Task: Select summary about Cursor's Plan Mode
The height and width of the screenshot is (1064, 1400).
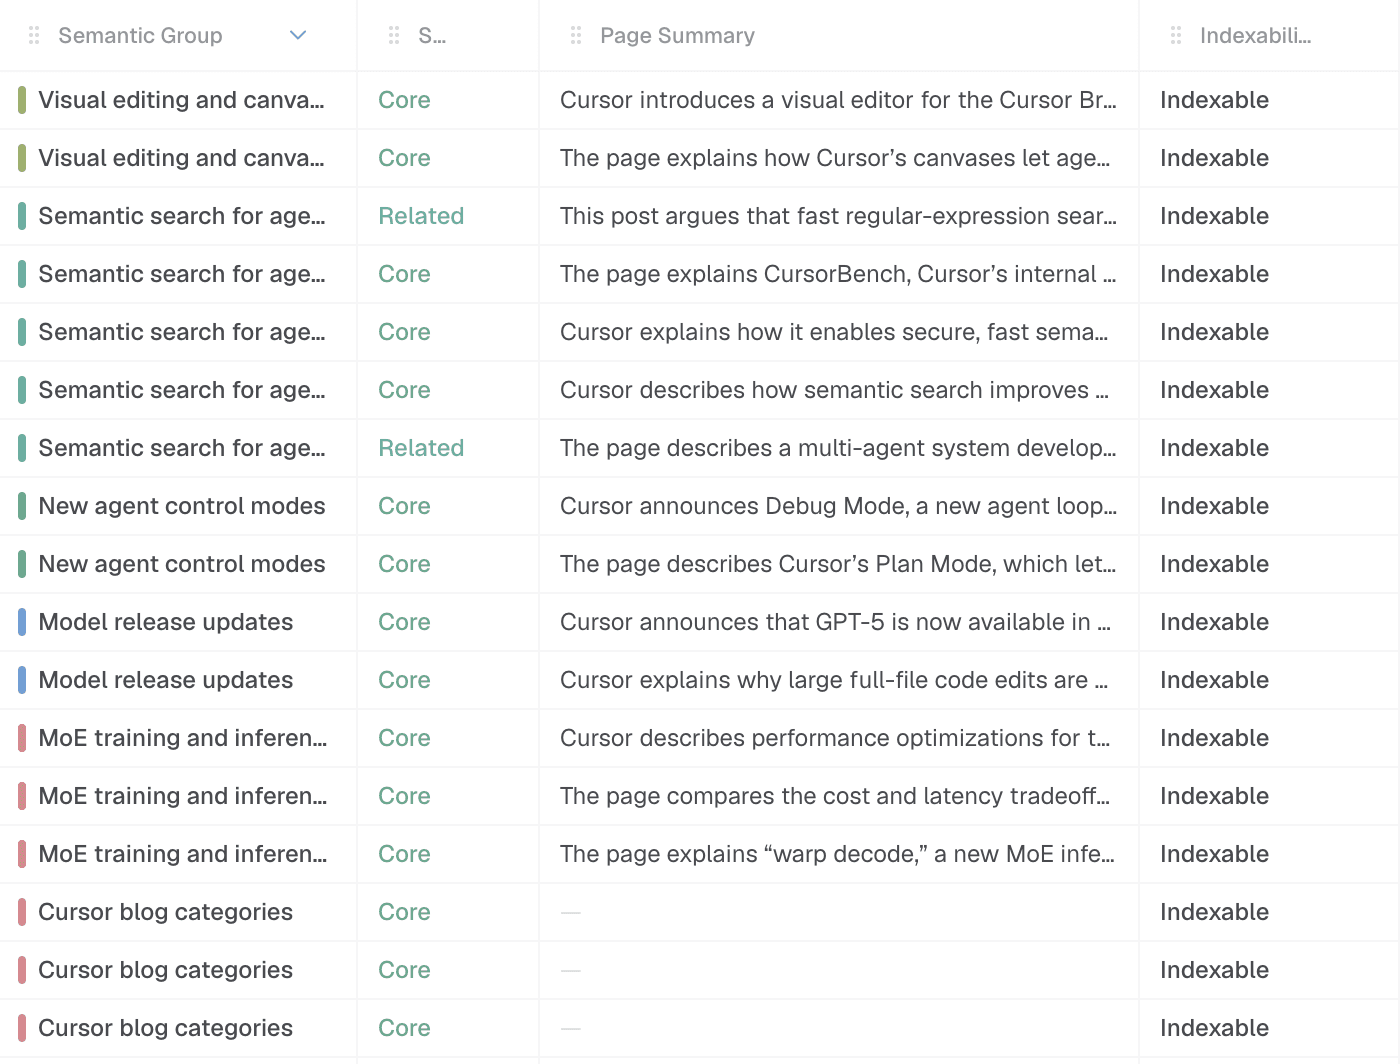Action: (838, 564)
